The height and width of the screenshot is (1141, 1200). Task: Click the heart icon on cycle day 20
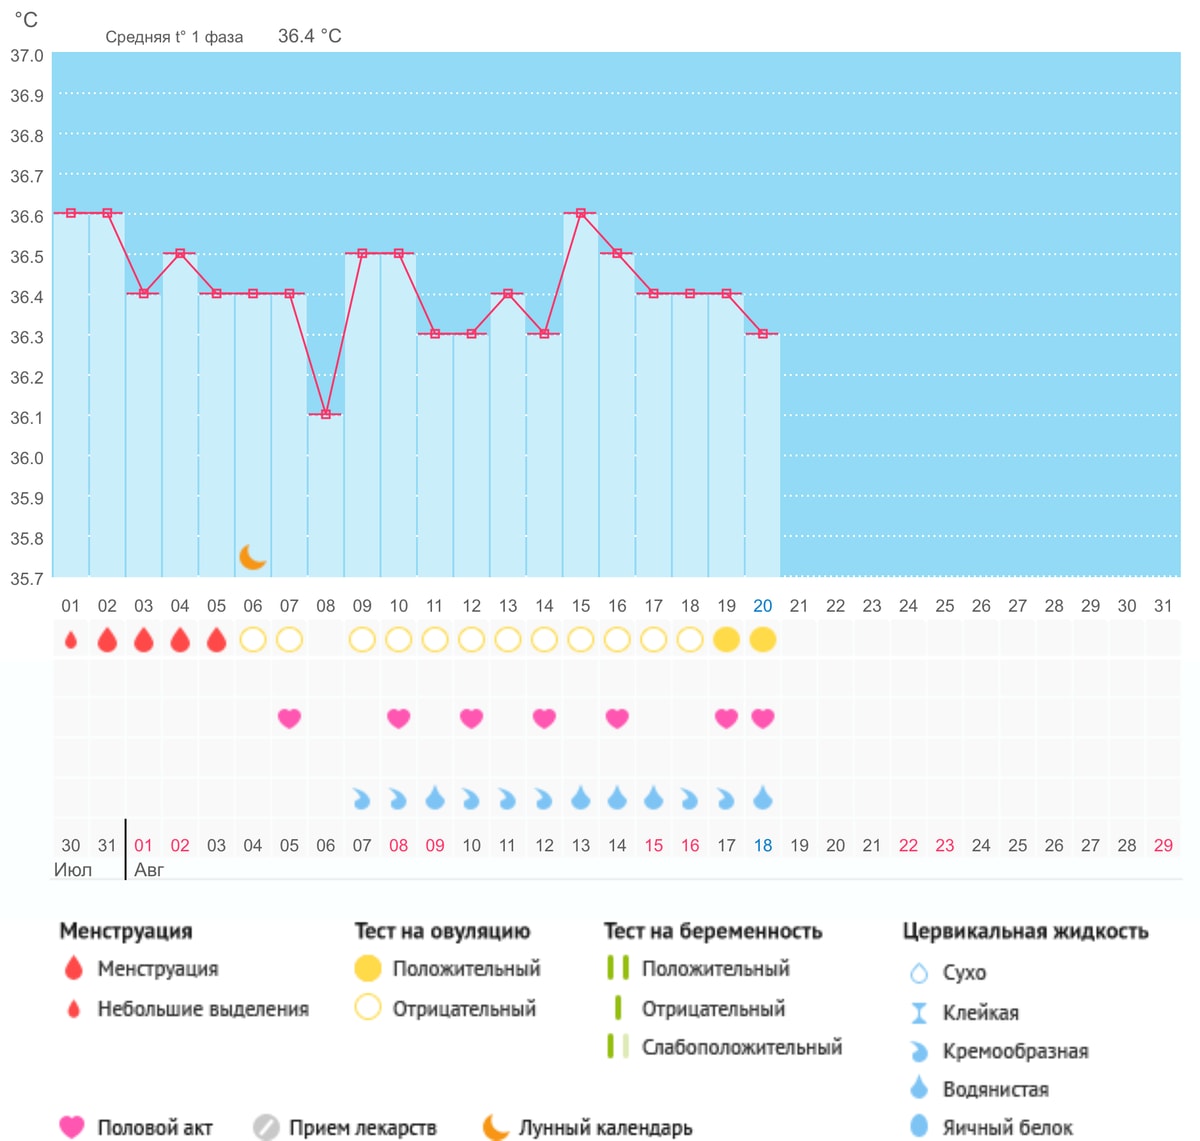763,718
